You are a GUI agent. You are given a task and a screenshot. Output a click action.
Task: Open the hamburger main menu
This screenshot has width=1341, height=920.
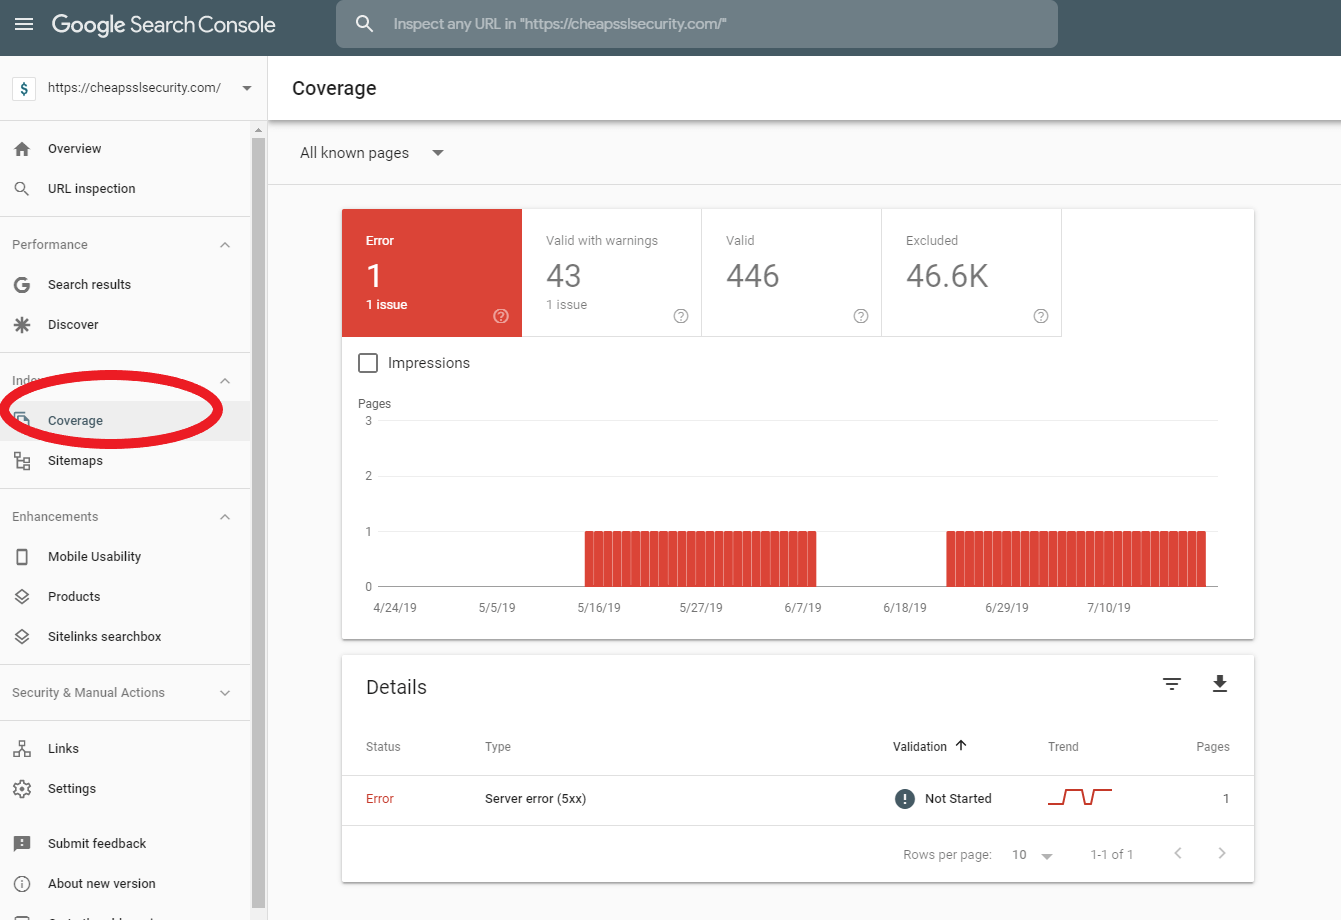24,24
